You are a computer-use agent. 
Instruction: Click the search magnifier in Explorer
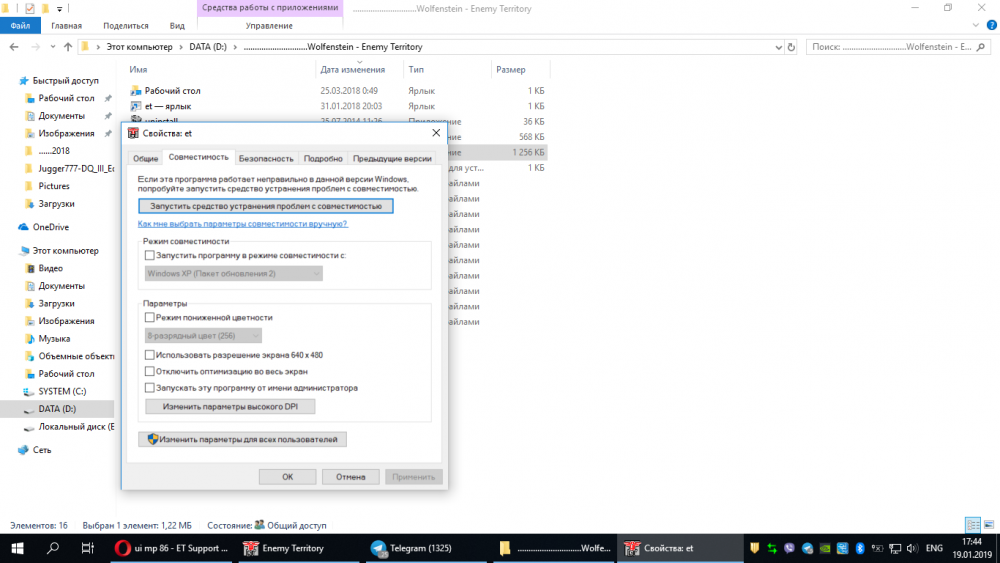pos(981,47)
